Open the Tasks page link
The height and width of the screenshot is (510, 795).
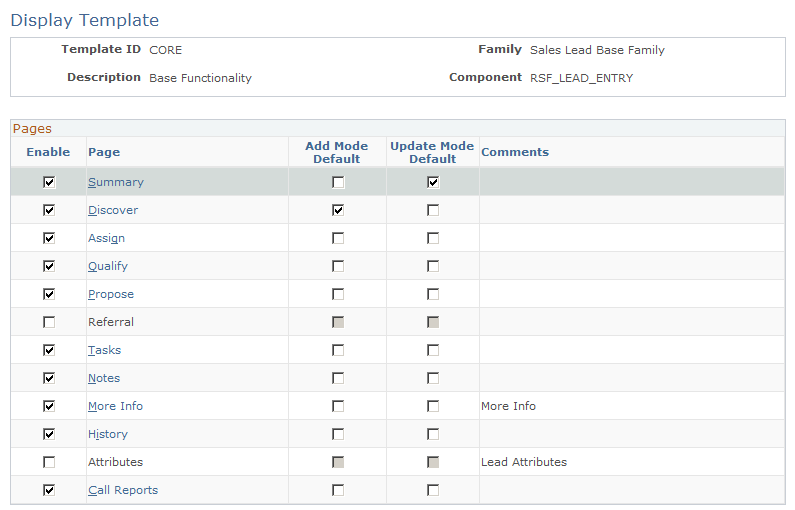[104, 350]
